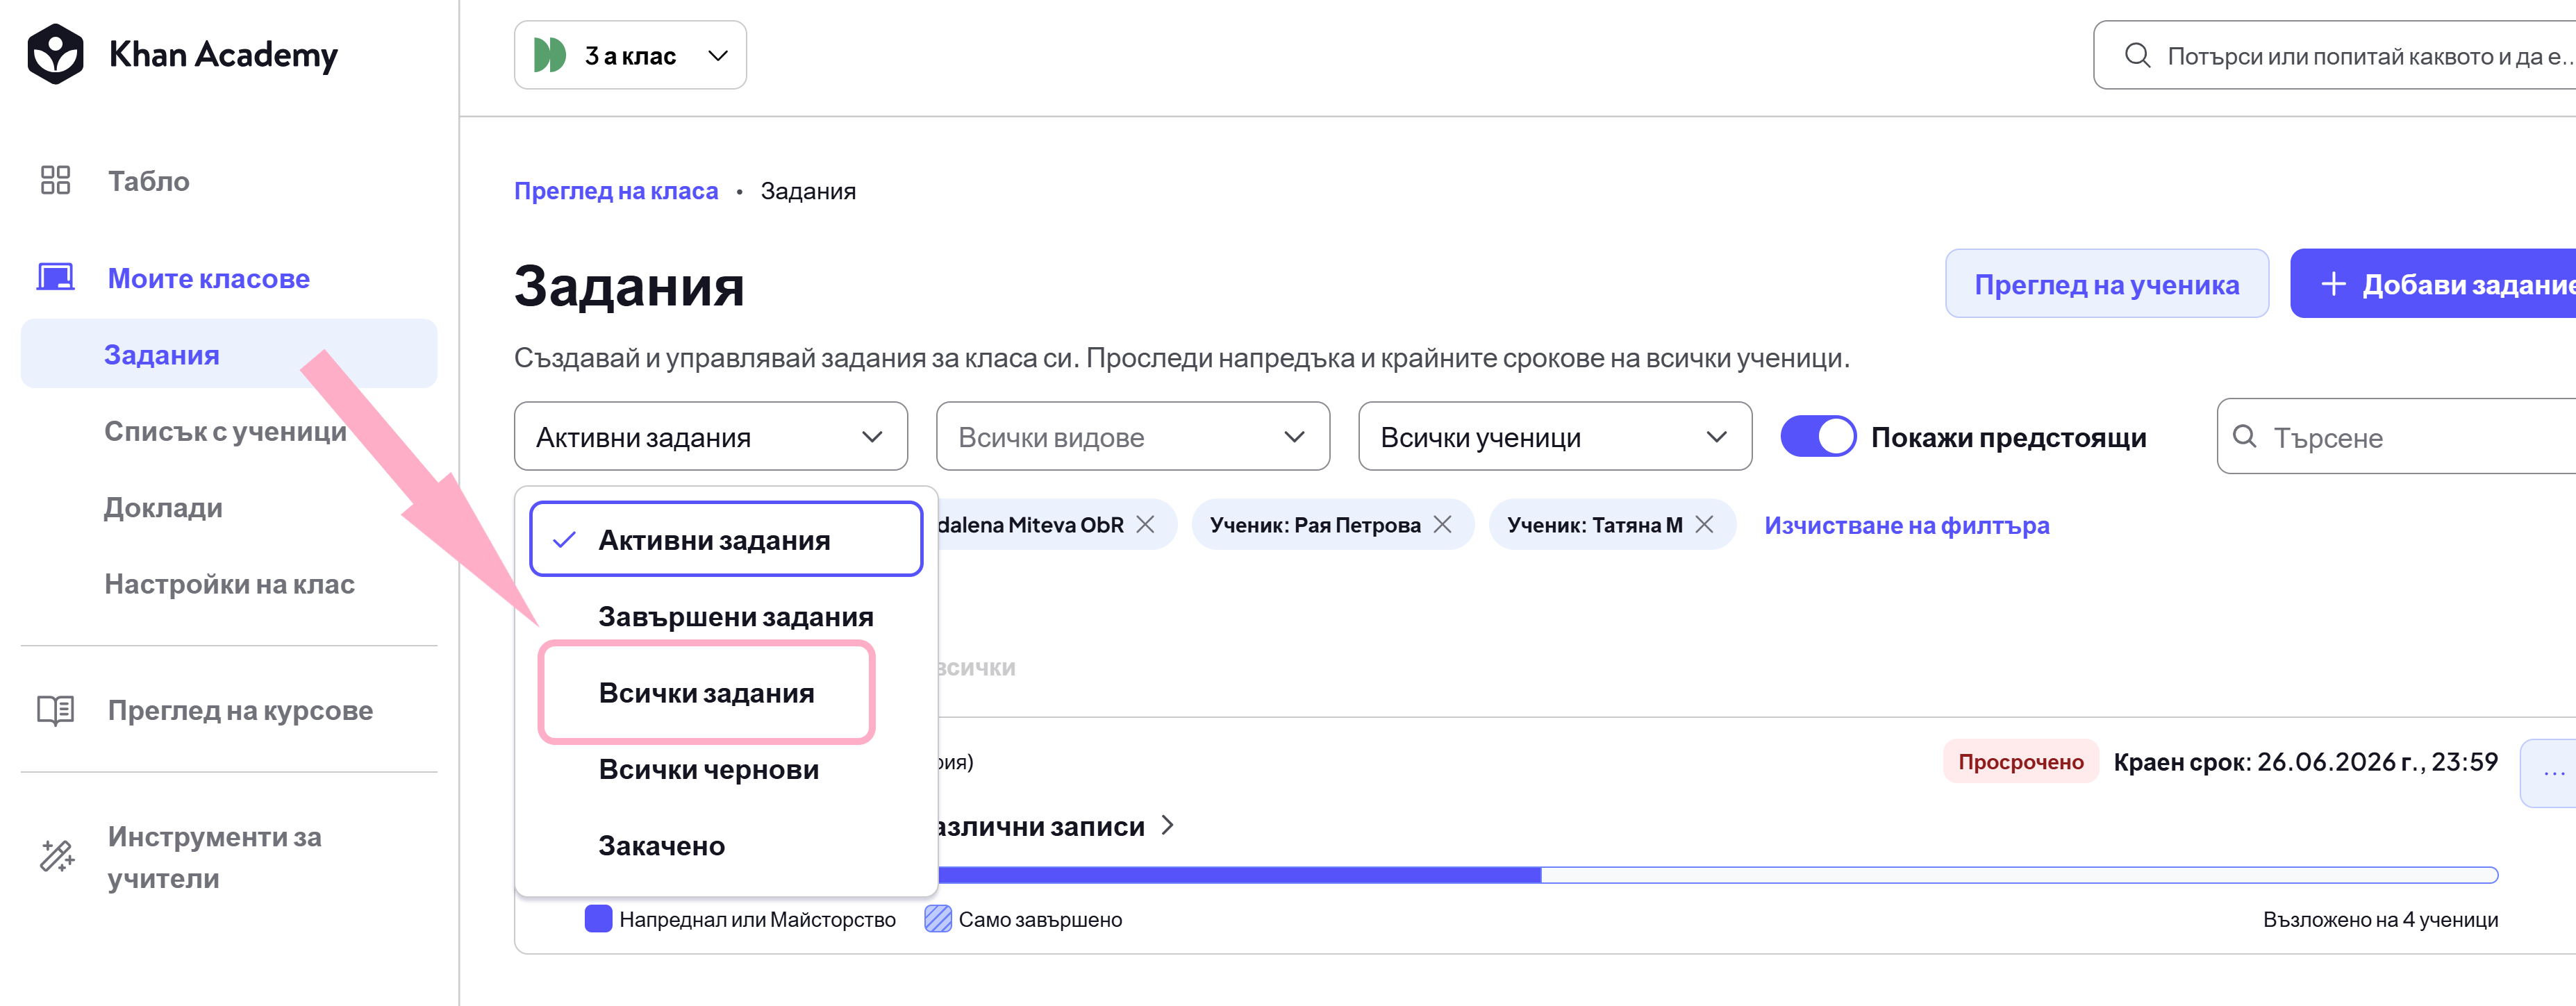This screenshot has height=1006, width=2576.
Task: Click the Само завършено legend swatch
Action: pos(938,918)
